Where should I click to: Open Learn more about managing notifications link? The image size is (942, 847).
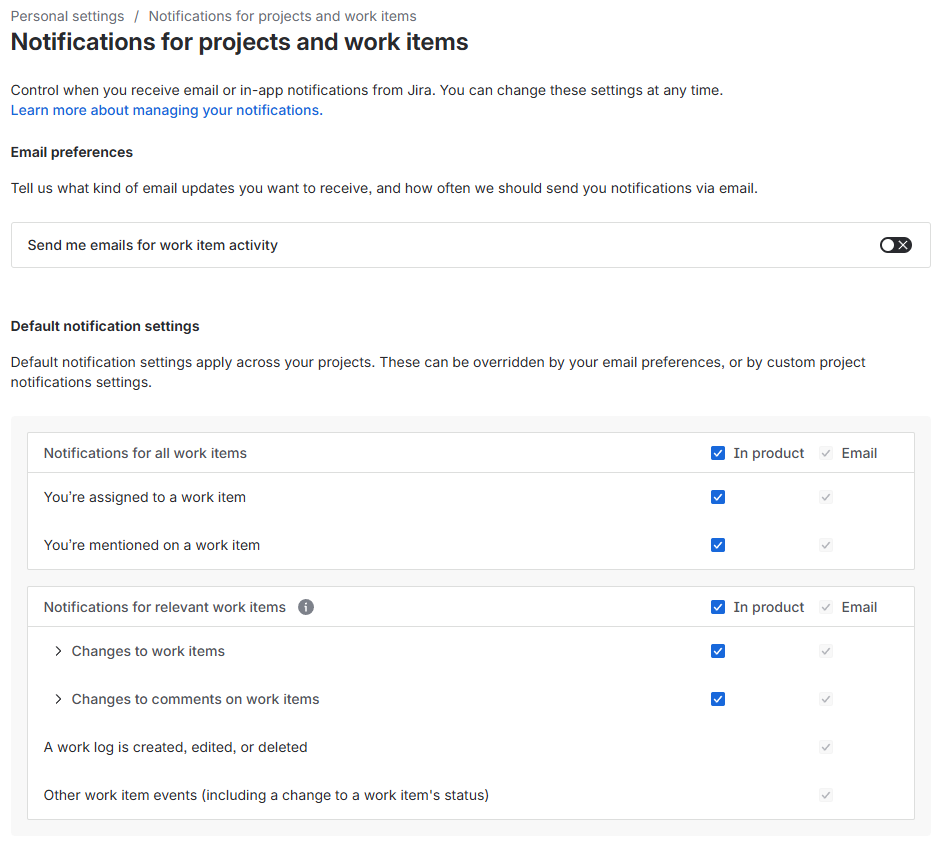coord(165,110)
